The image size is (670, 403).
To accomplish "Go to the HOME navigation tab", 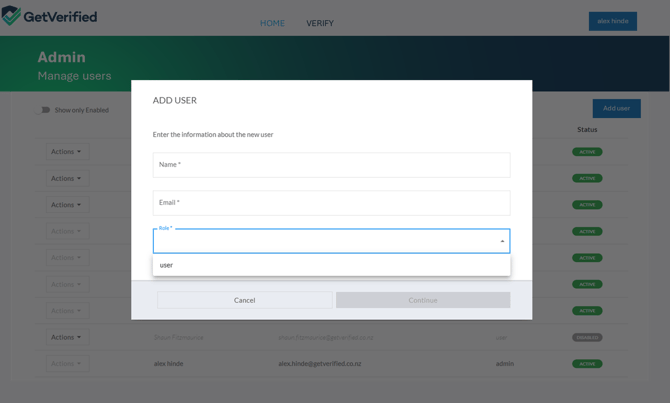I will [x=272, y=23].
